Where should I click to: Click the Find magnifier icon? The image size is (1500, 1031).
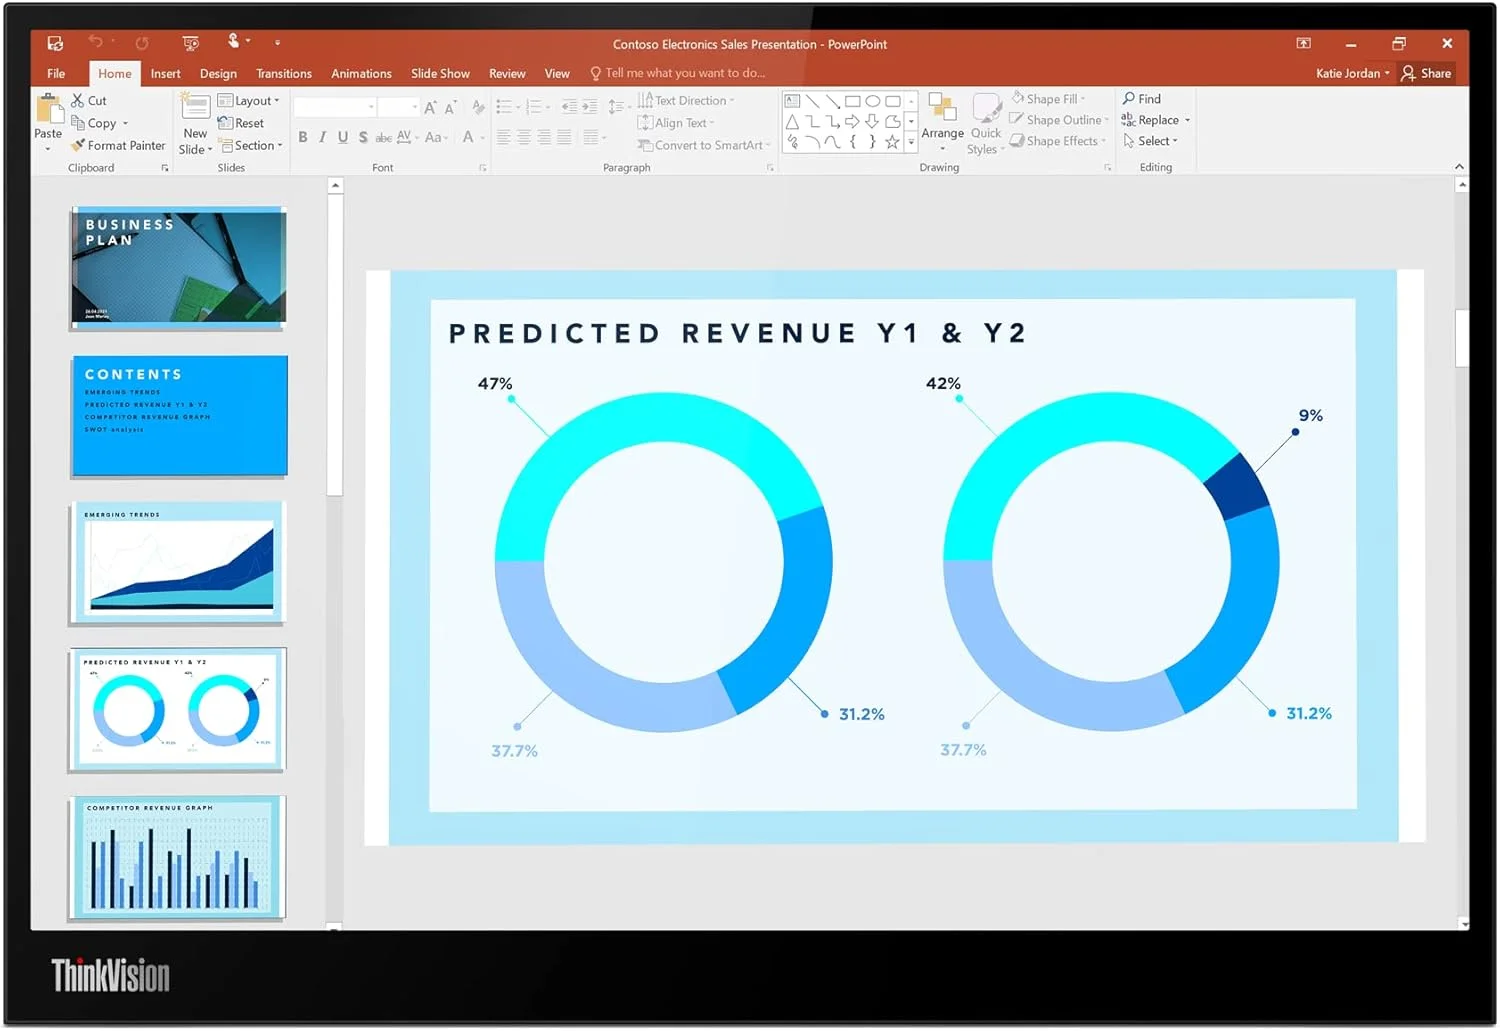(1129, 99)
